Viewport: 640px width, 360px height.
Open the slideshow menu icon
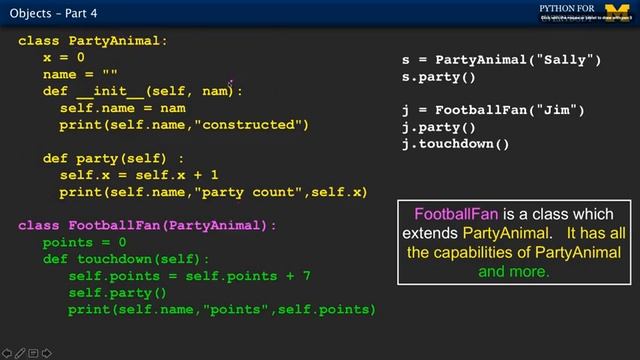coord(33,353)
